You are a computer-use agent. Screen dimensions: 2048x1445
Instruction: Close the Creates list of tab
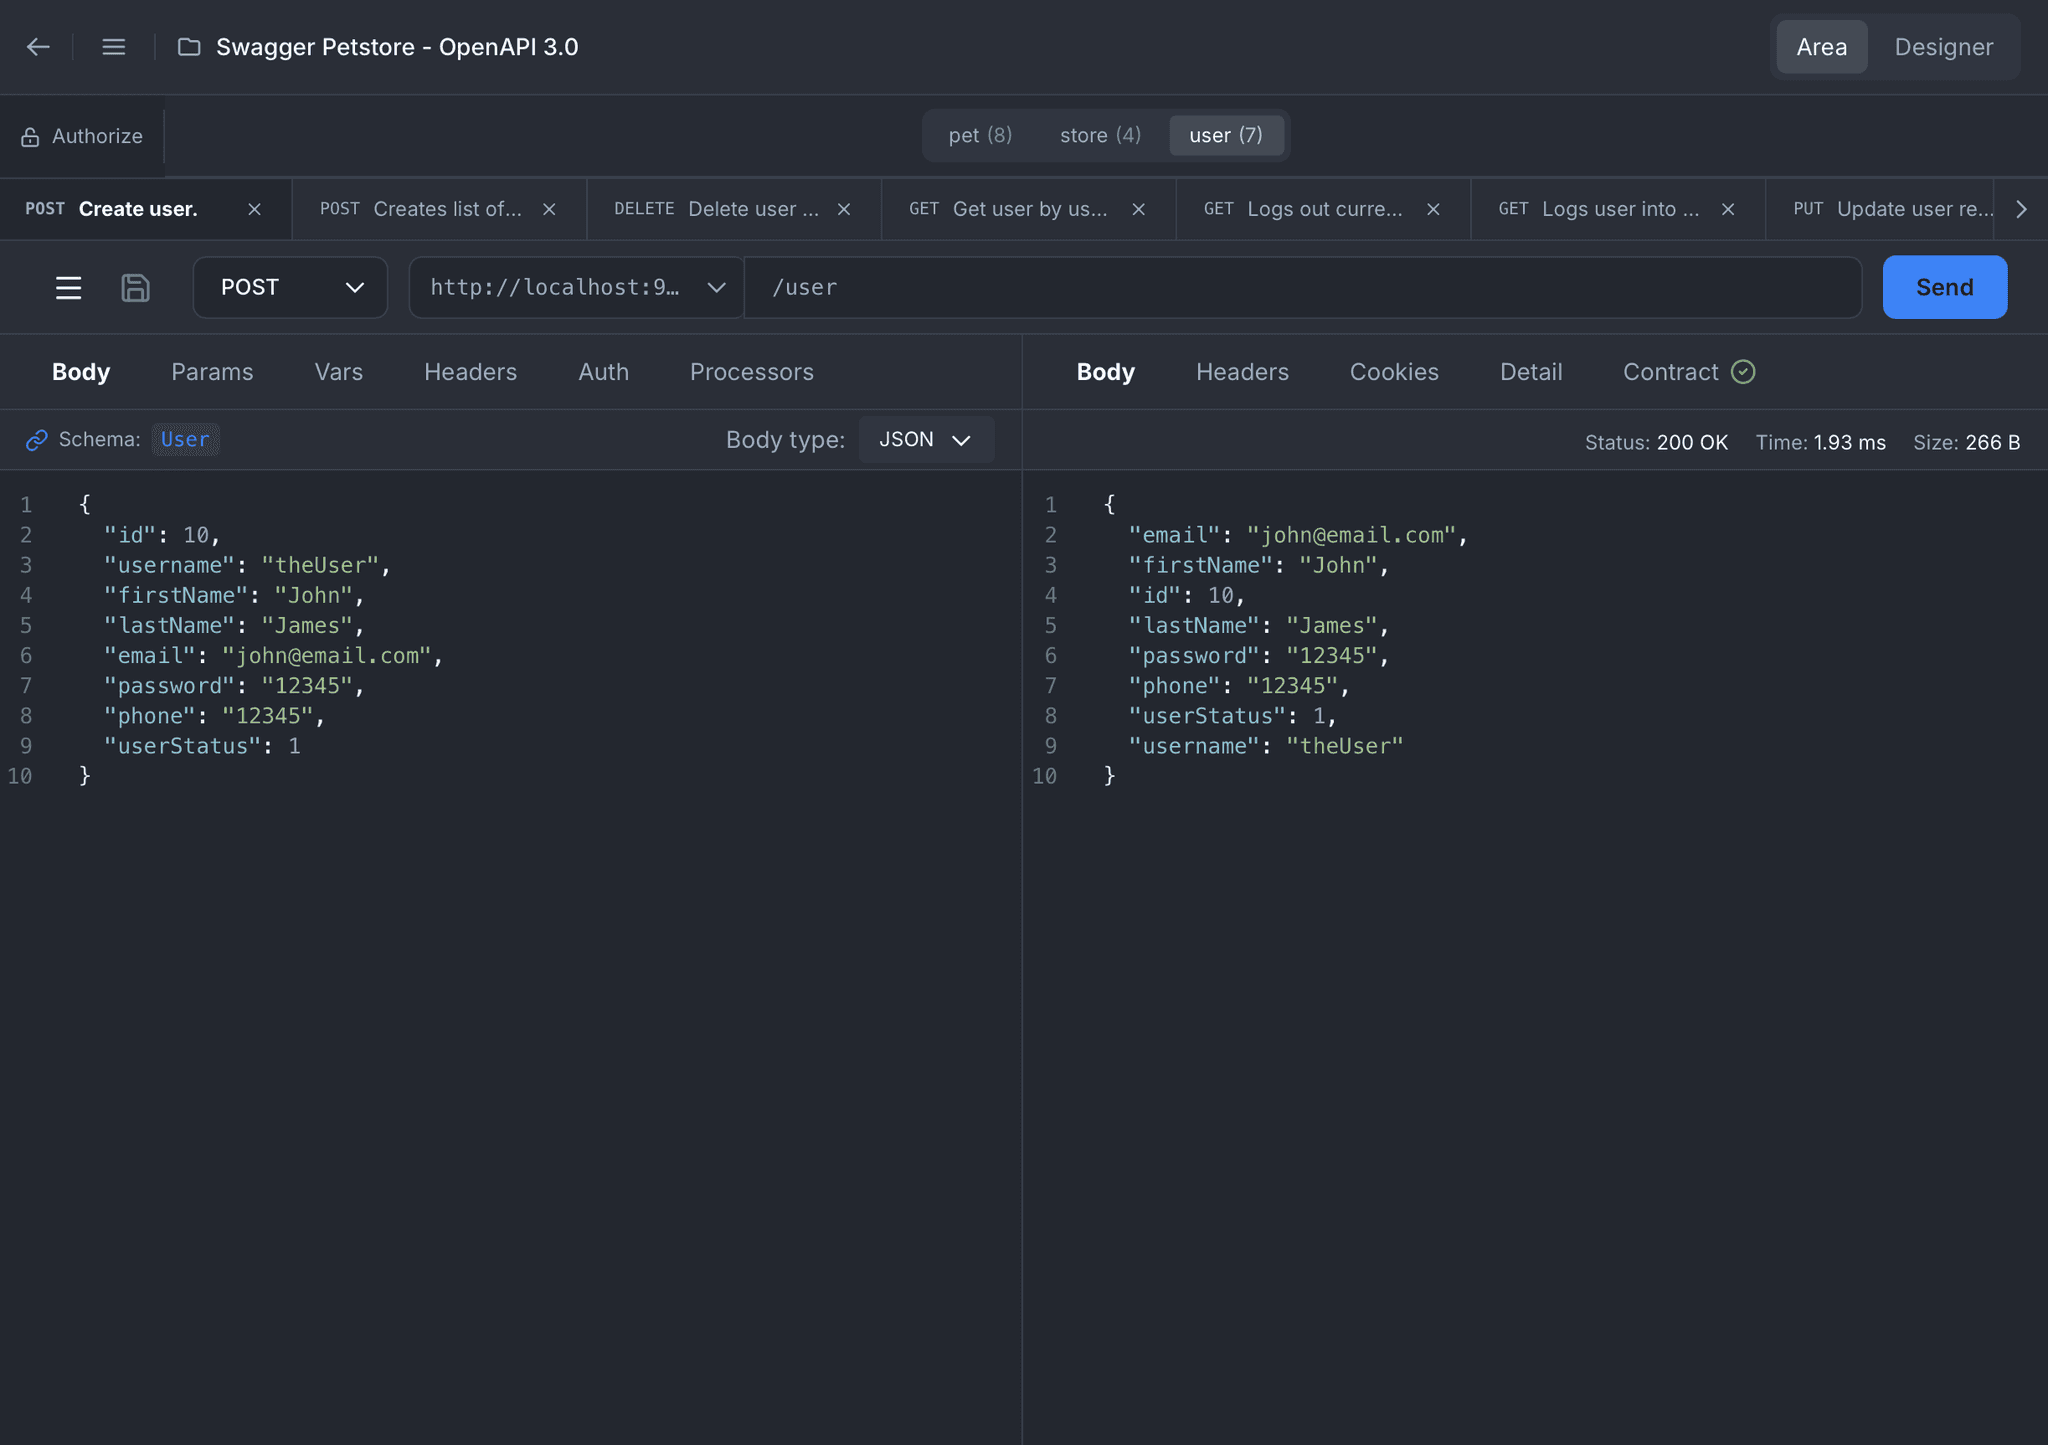tap(549, 209)
